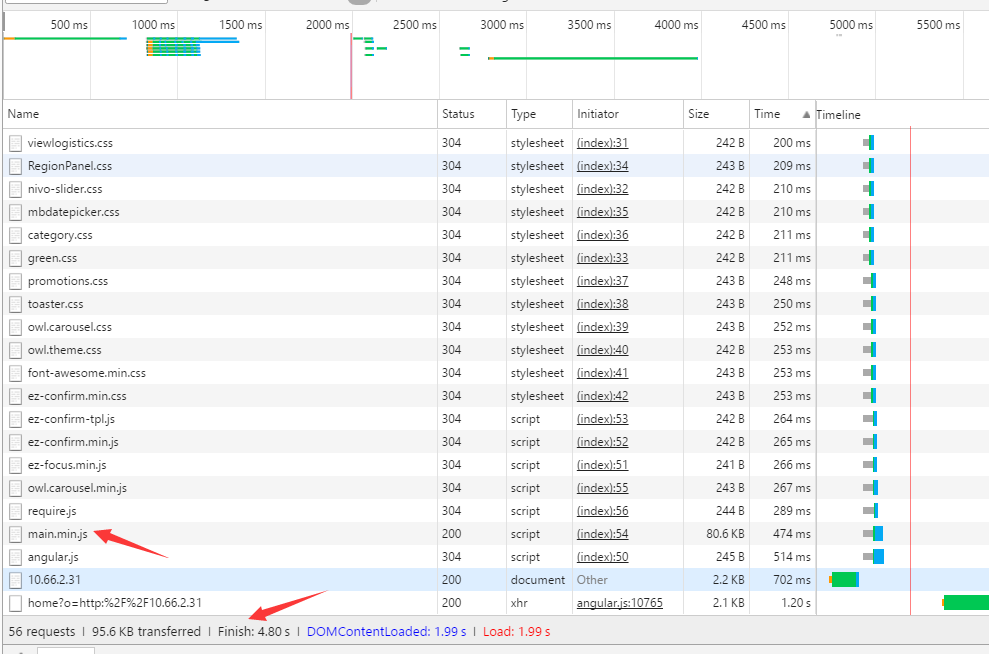Click the 5000 ms overview tick label

(x=851, y=25)
